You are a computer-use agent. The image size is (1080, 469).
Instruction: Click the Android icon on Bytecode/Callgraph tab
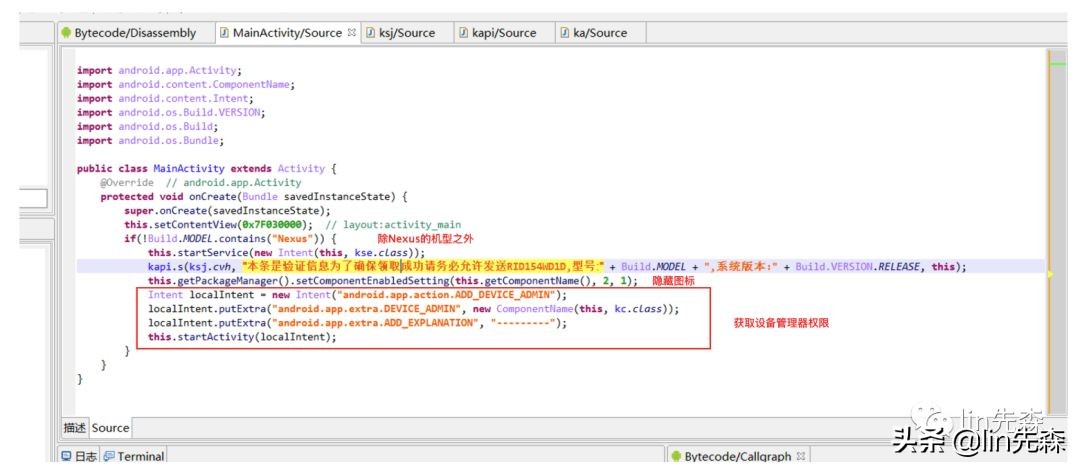tap(676, 457)
